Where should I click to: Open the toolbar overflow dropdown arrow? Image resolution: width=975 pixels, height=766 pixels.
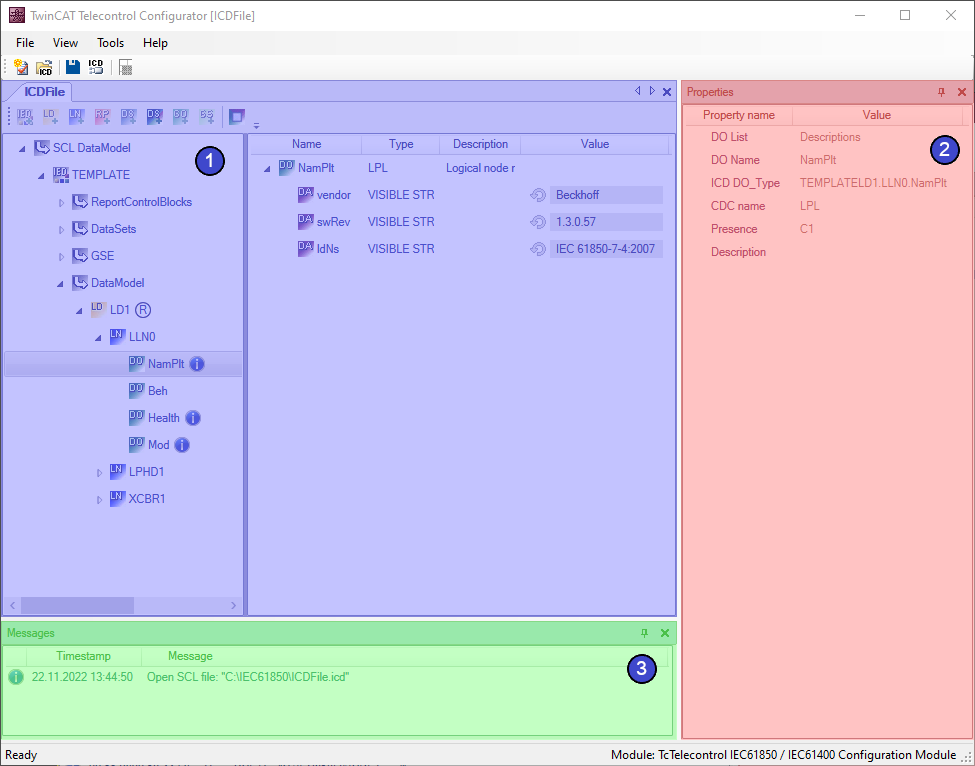(256, 126)
